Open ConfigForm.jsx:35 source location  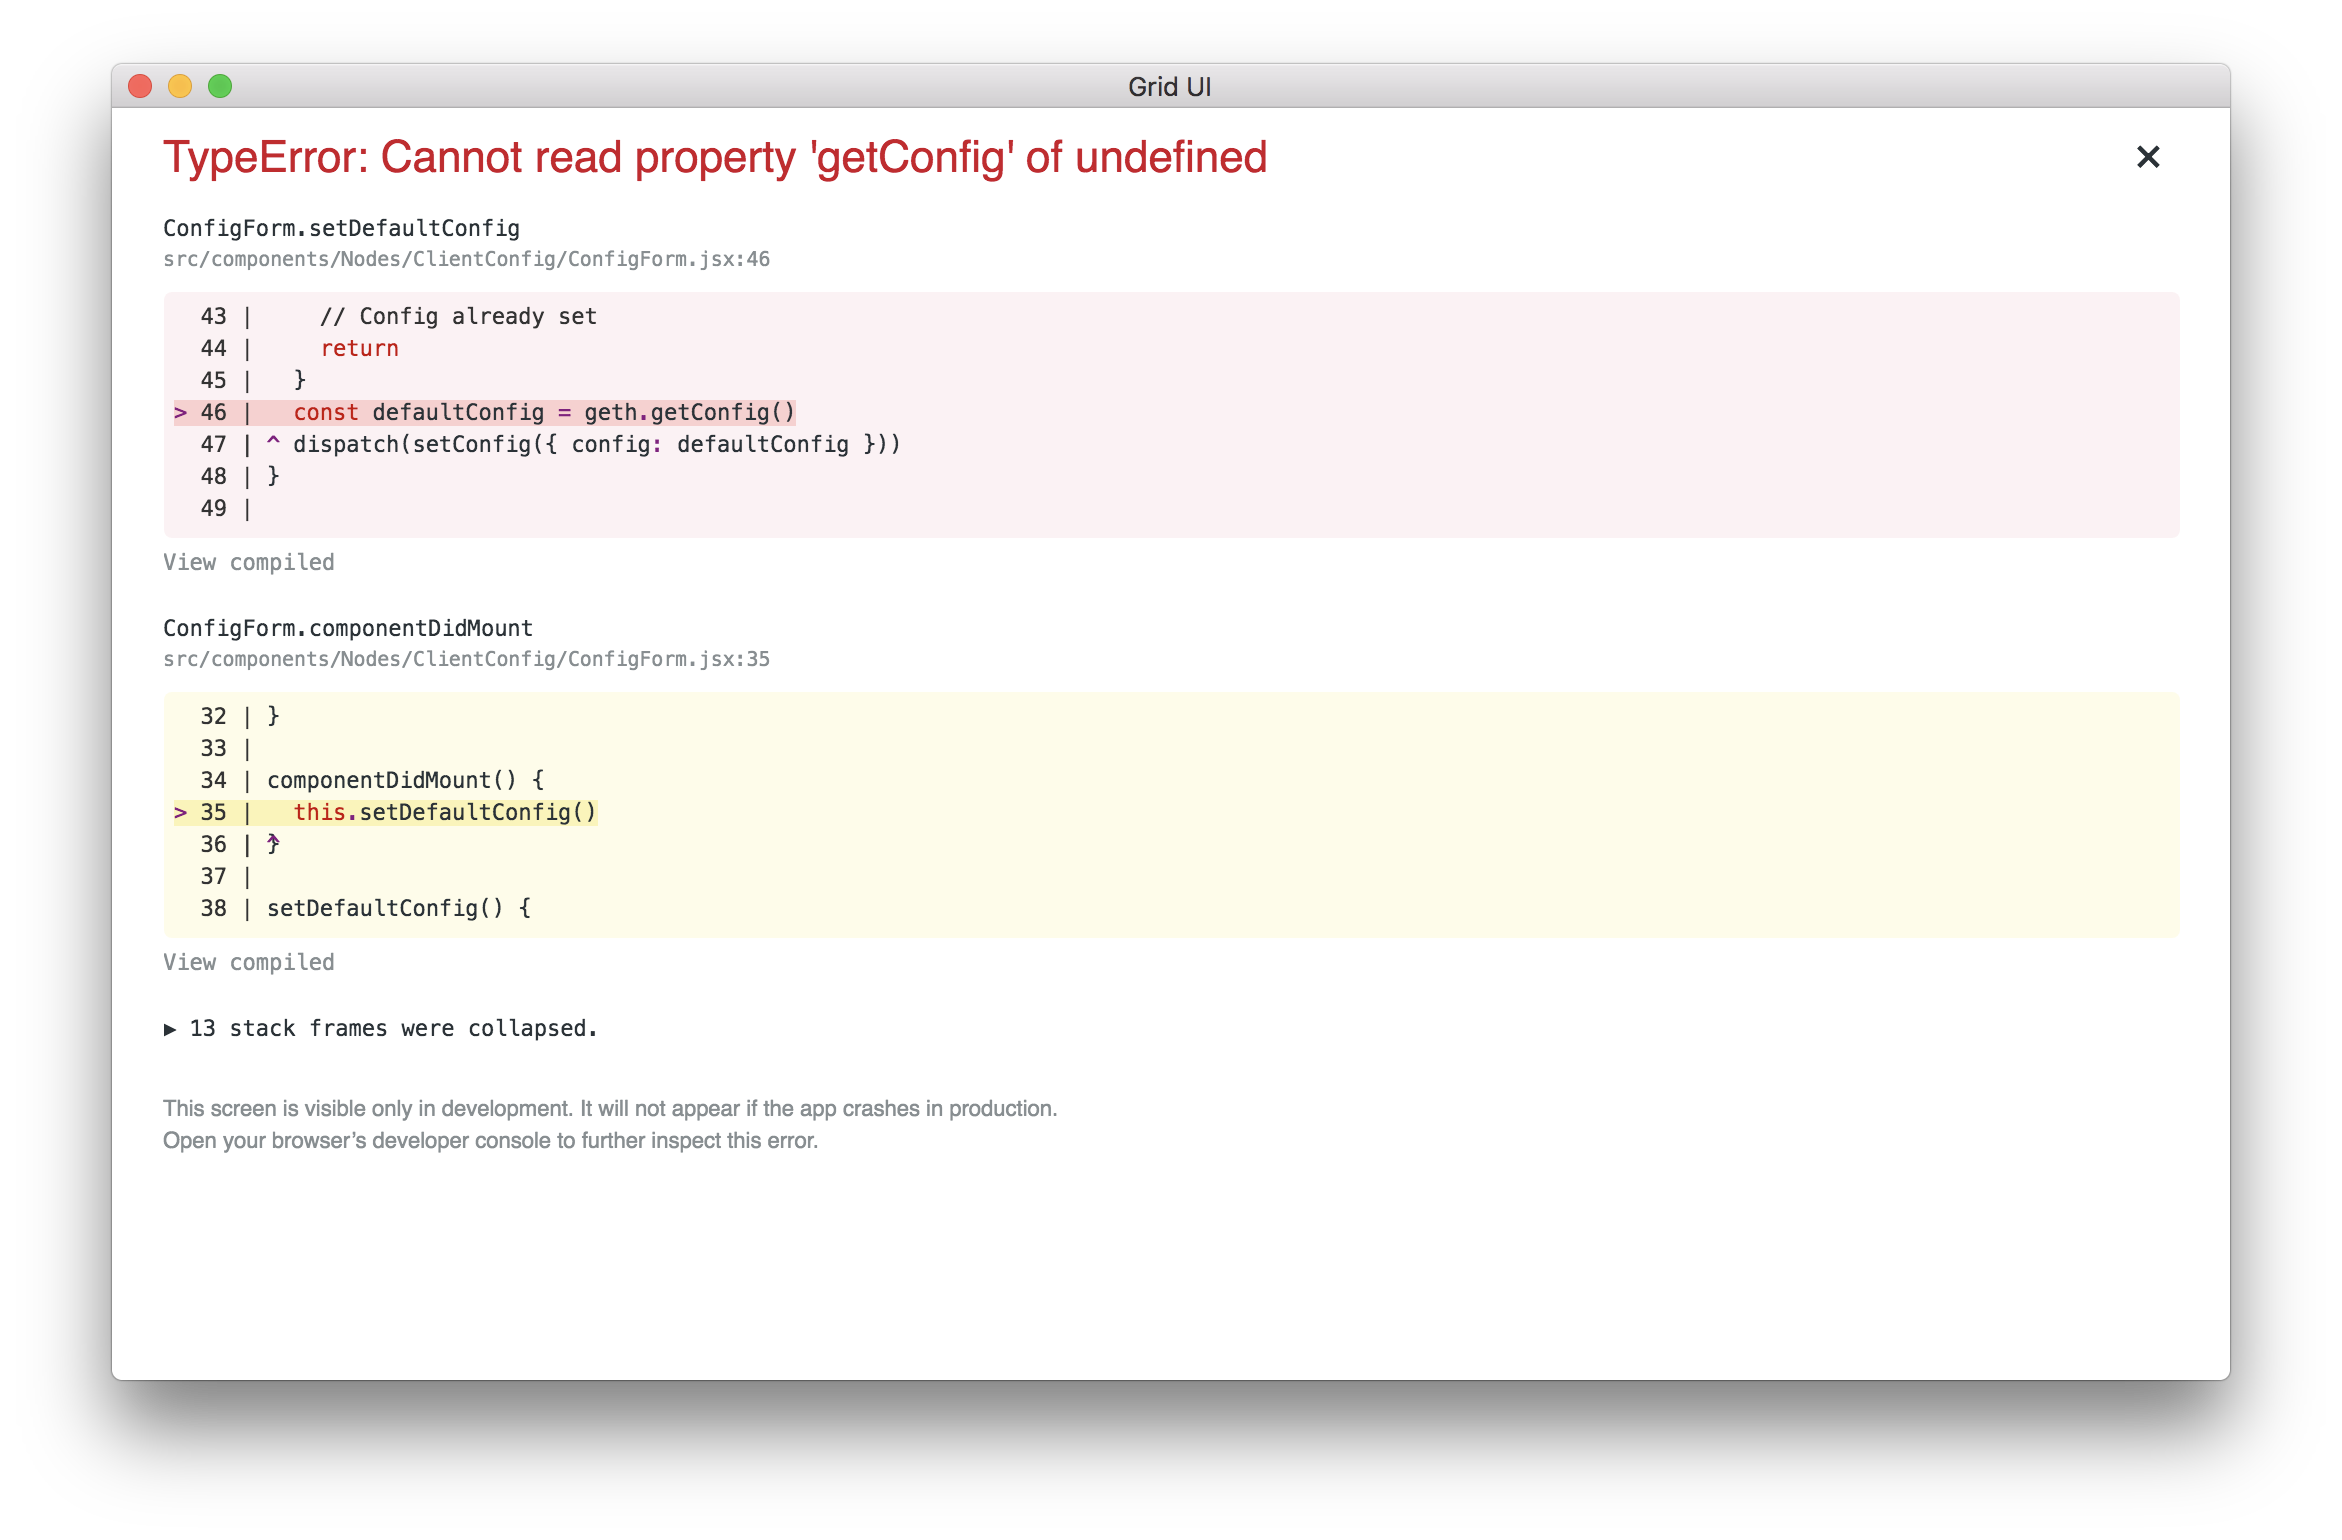tap(465, 658)
